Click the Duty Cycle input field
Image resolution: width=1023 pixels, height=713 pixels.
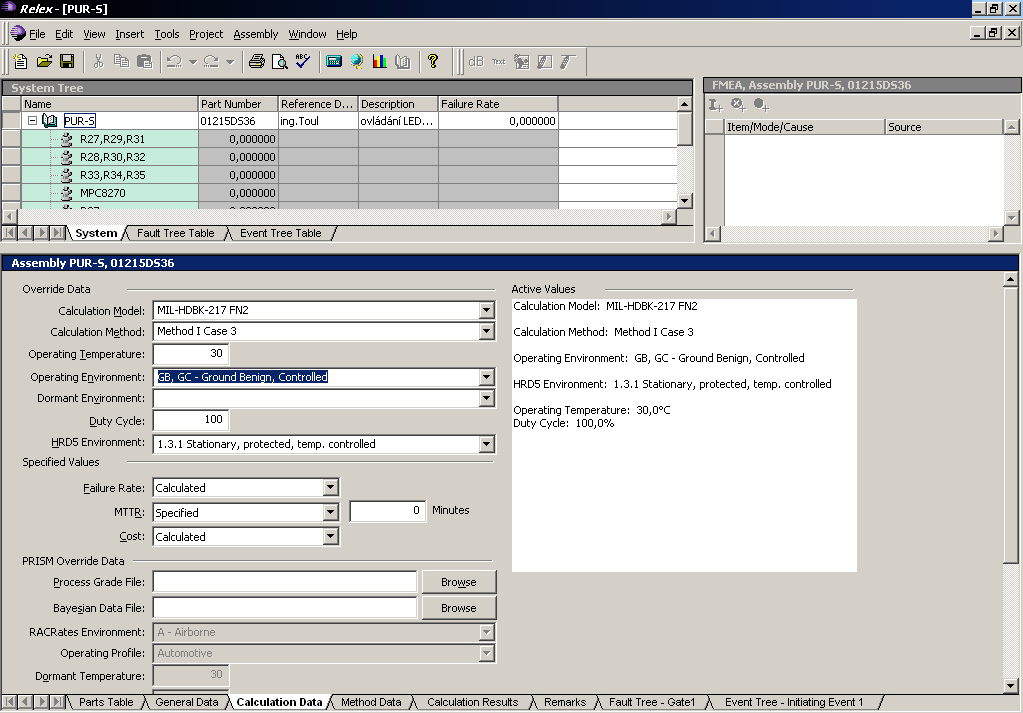191,419
